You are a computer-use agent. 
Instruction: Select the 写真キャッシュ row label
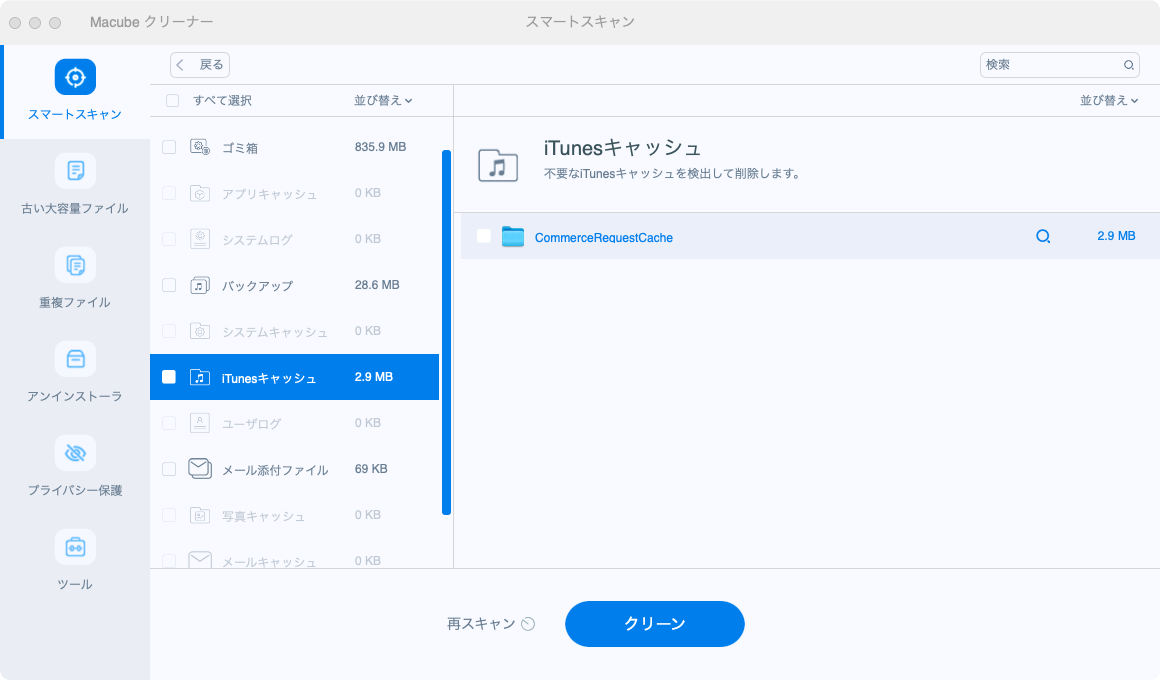(x=263, y=516)
